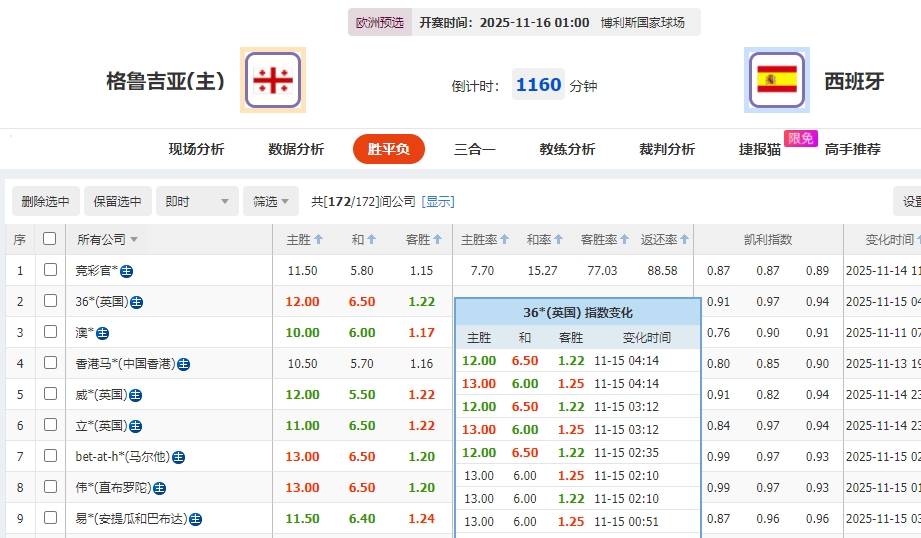Check the box for row 3 澳*

pyautogui.click(x=51, y=332)
